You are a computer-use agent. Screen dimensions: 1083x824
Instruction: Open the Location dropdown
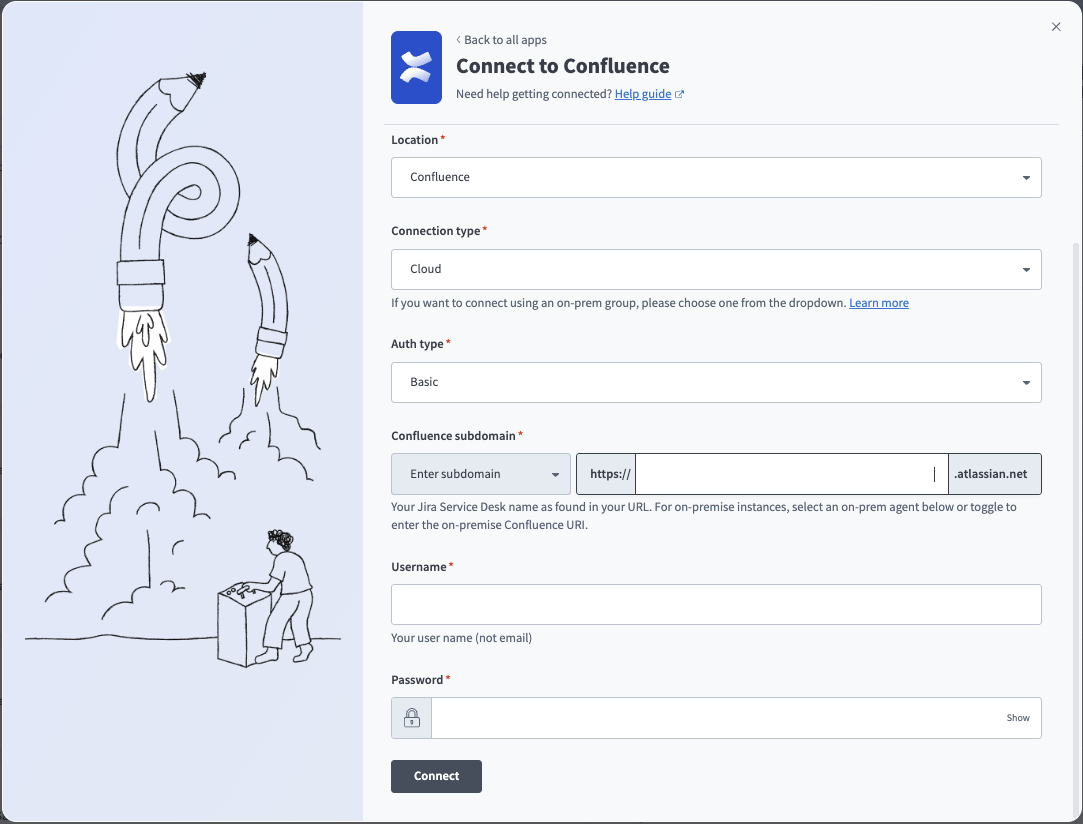click(716, 177)
